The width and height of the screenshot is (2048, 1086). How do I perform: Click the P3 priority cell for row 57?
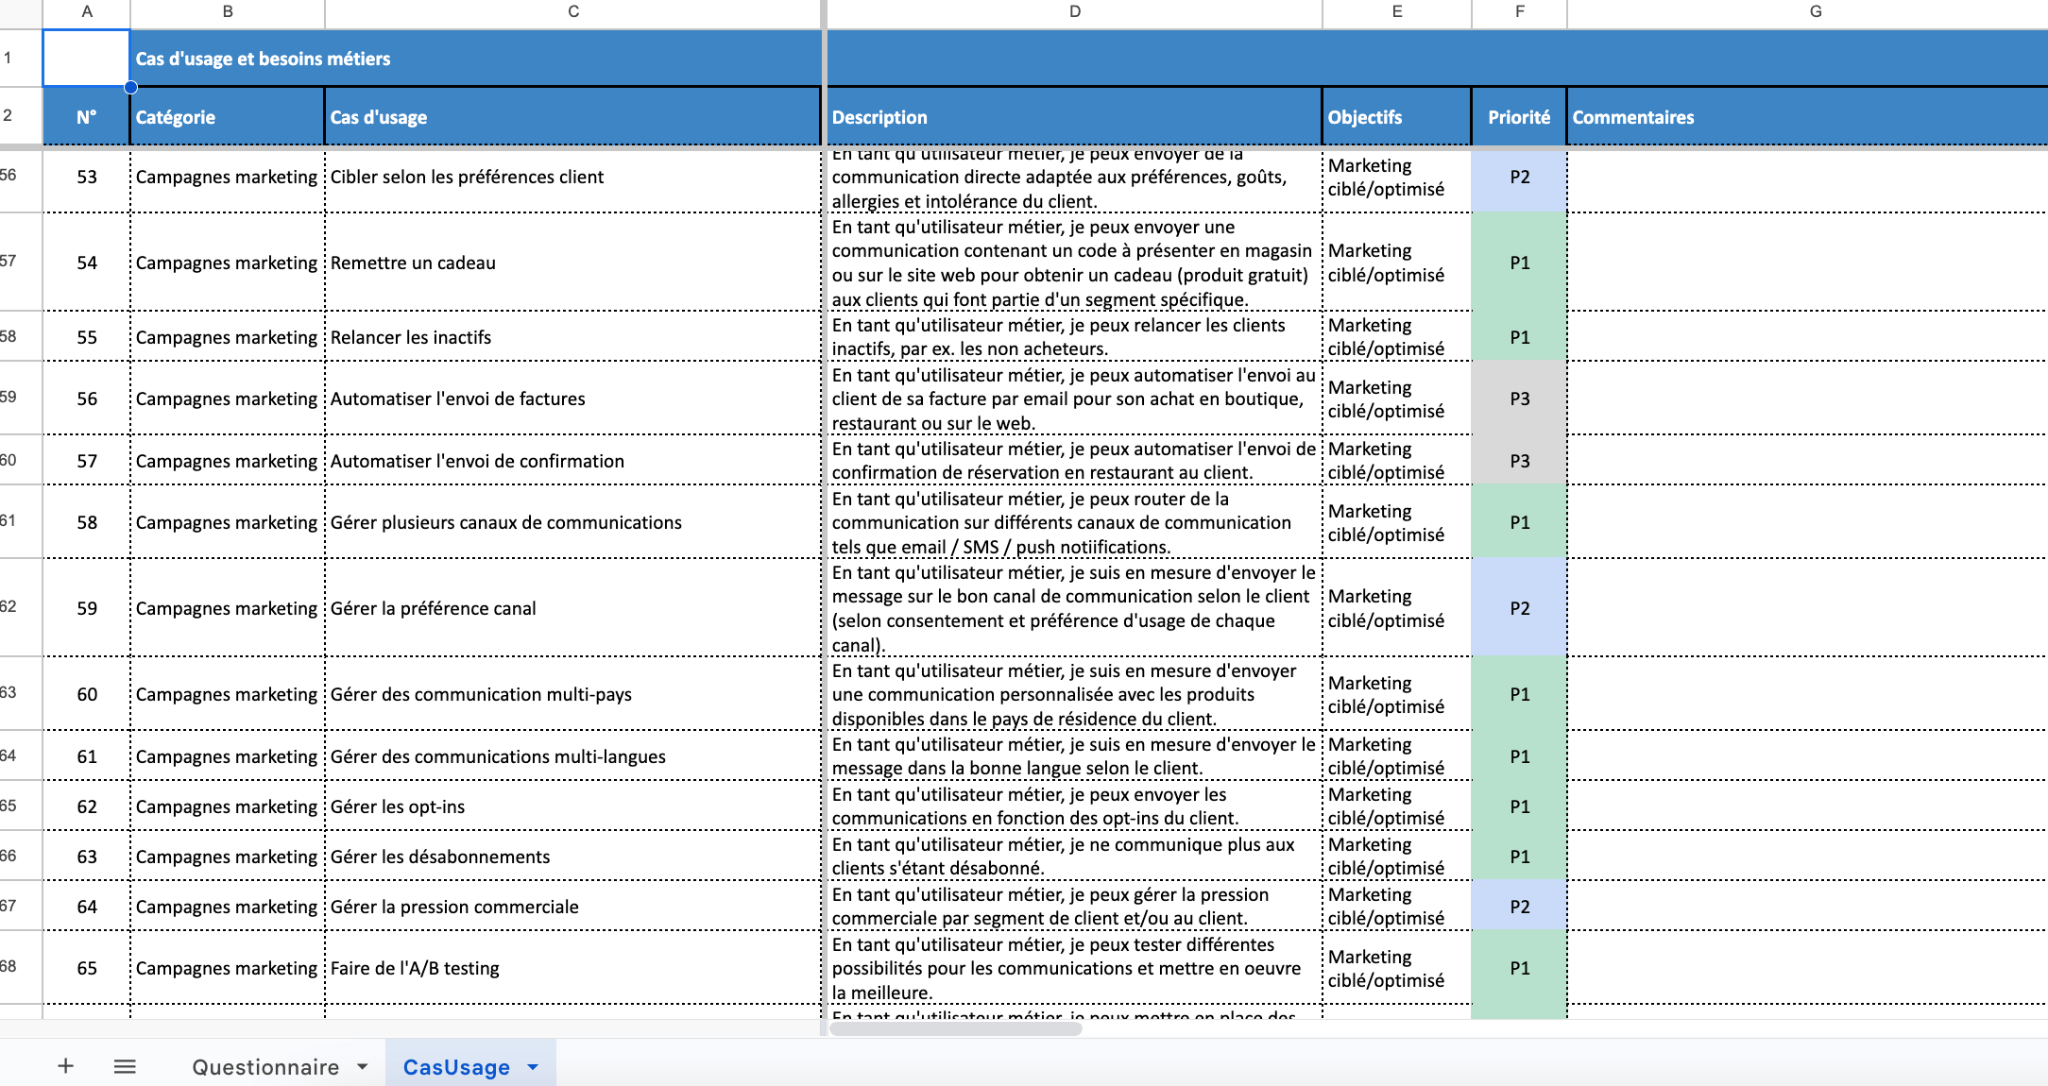click(1519, 460)
